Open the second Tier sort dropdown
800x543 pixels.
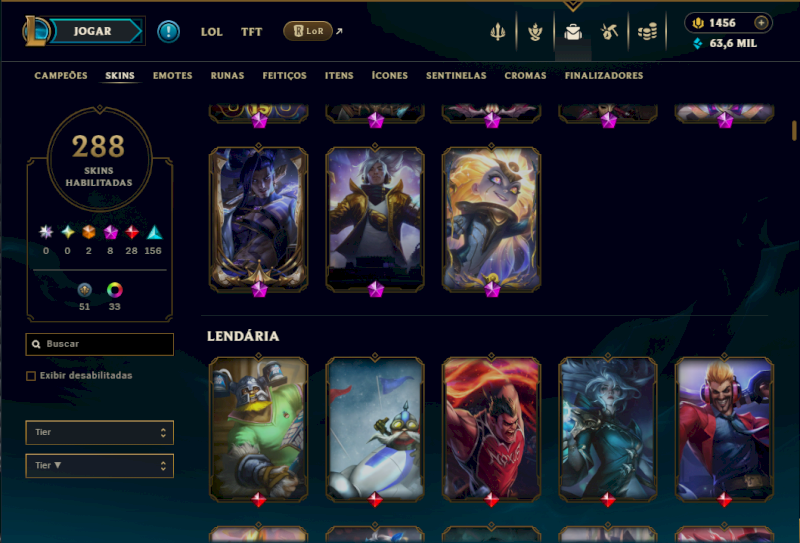99,466
